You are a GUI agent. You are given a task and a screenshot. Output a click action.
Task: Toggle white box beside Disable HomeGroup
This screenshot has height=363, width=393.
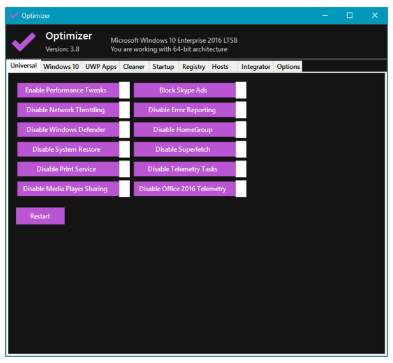[241, 130]
